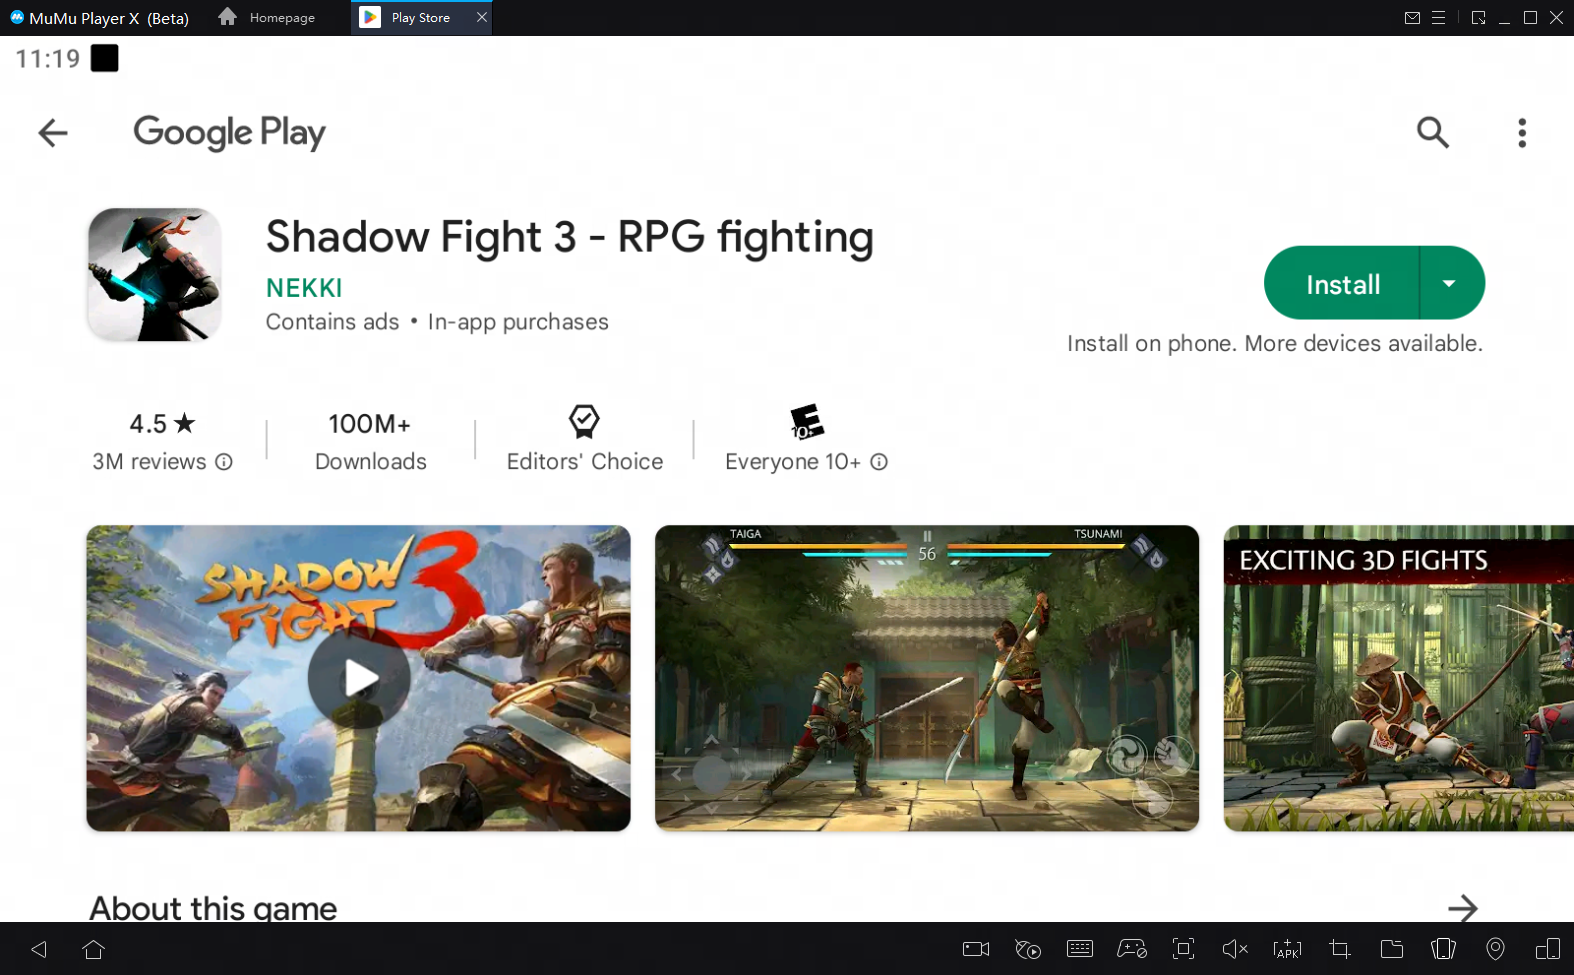This screenshot has width=1574, height=975.
Task: Toggle mute with the speaker icon
Action: point(1235,949)
